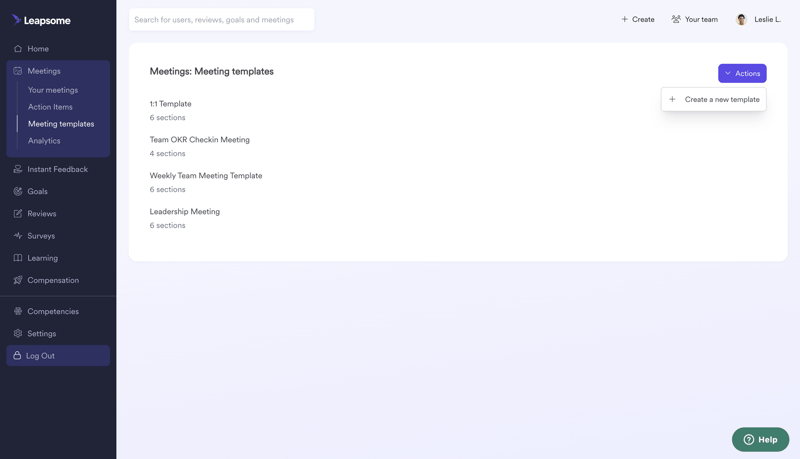This screenshot has height=459, width=800.
Task: Focus the search users and meetings field
Action: coord(221,19)
